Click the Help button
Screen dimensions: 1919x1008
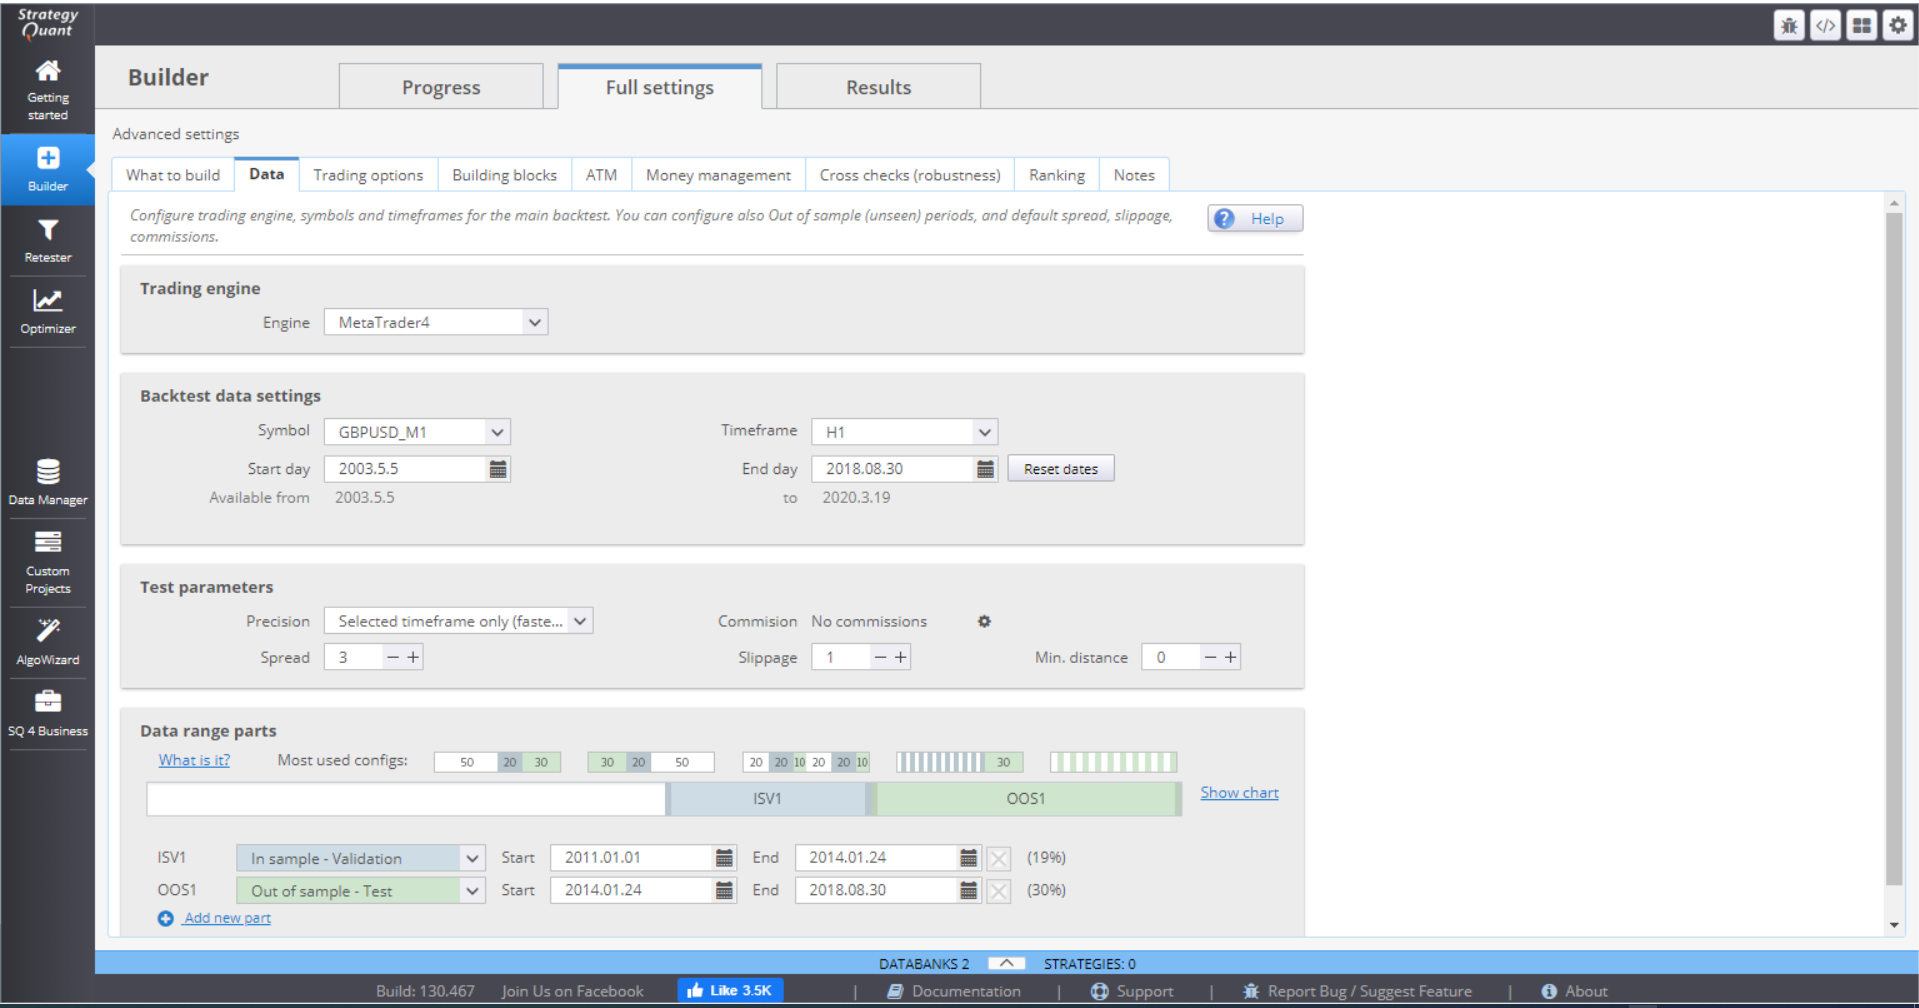click(1255, 219)
